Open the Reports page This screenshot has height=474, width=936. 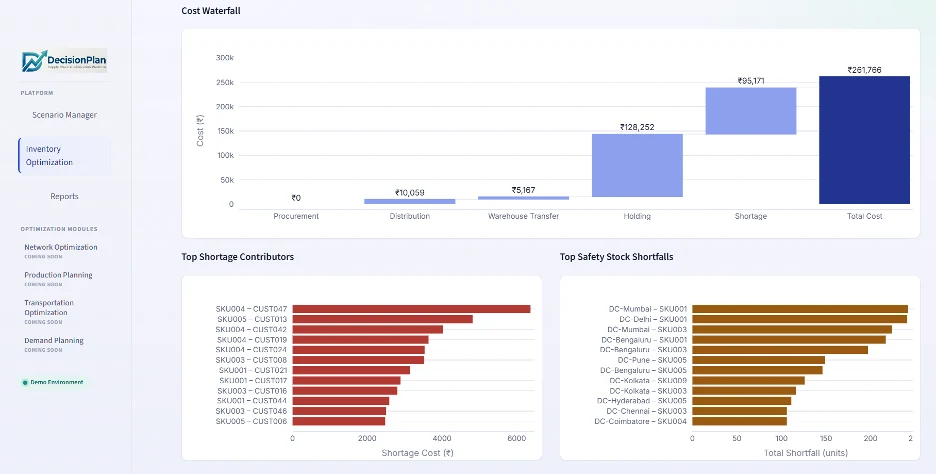pyautogui.click(x=64, y=196)
